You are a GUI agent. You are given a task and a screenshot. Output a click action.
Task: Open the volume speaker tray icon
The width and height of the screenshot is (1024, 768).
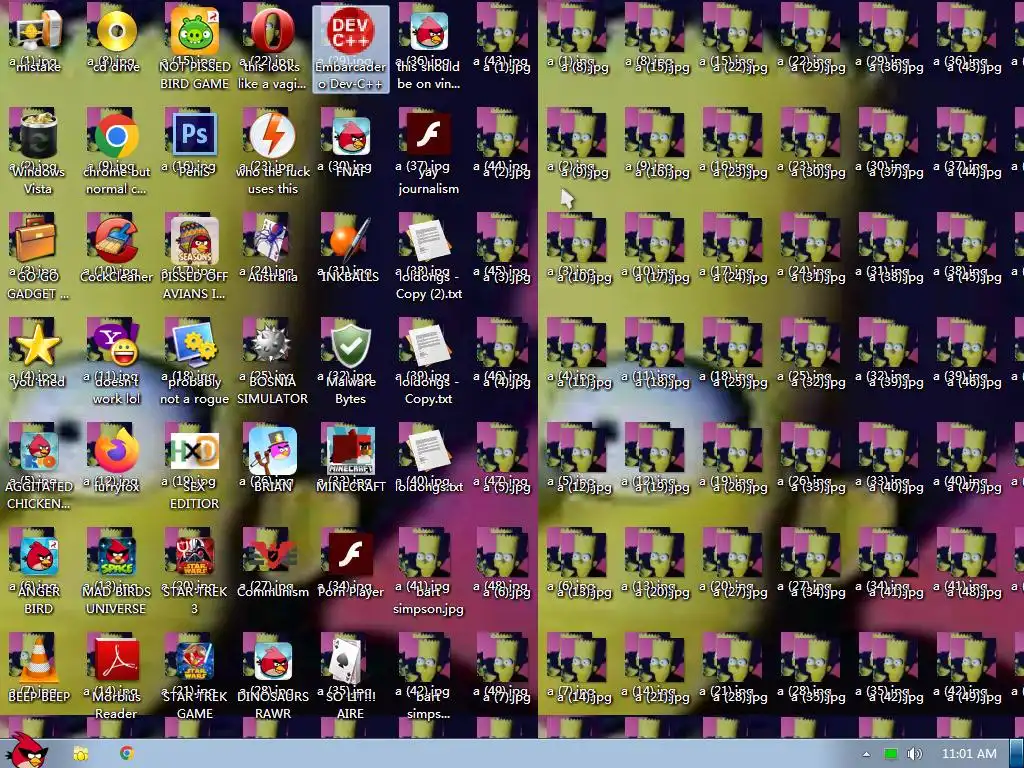[x=914, y=754]
